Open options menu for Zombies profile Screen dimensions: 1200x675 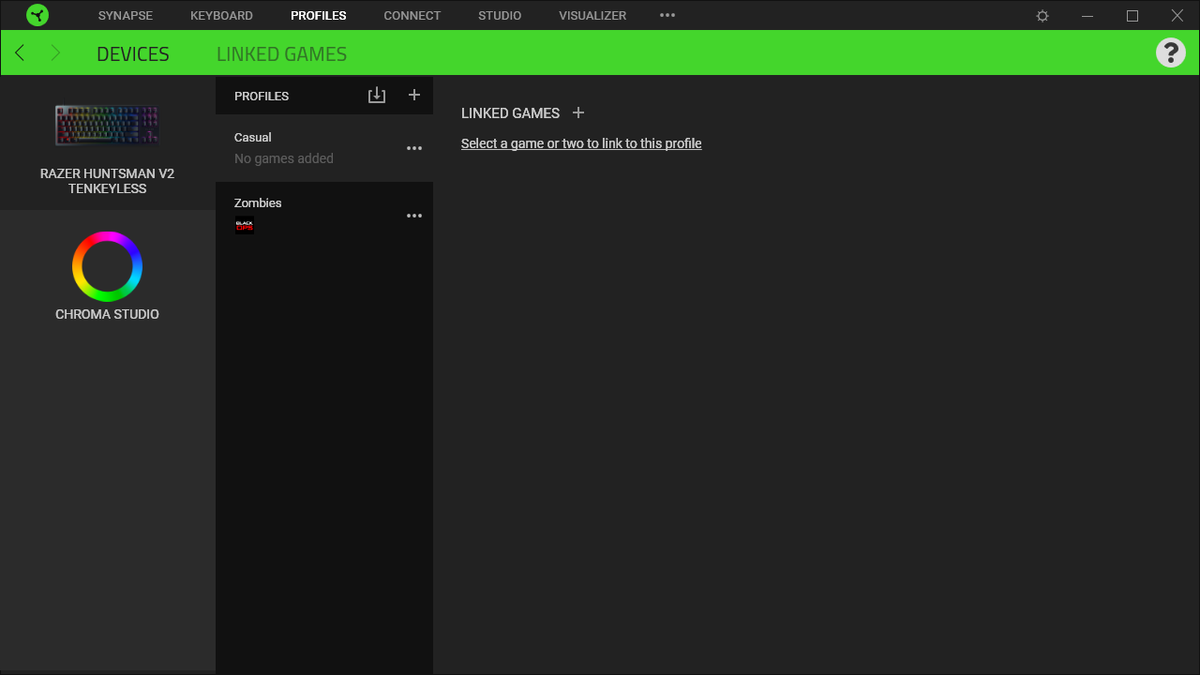(414, 216)
